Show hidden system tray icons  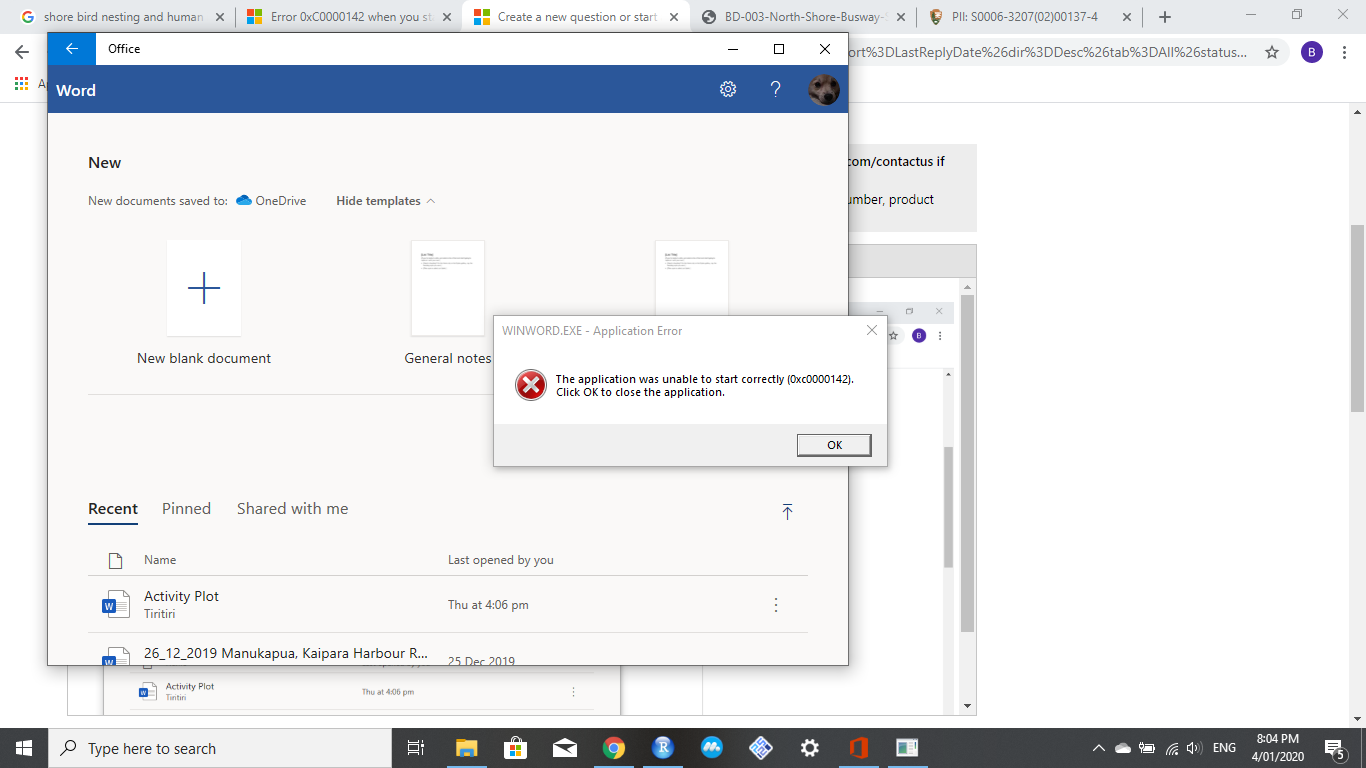[x=1099, y=748]
